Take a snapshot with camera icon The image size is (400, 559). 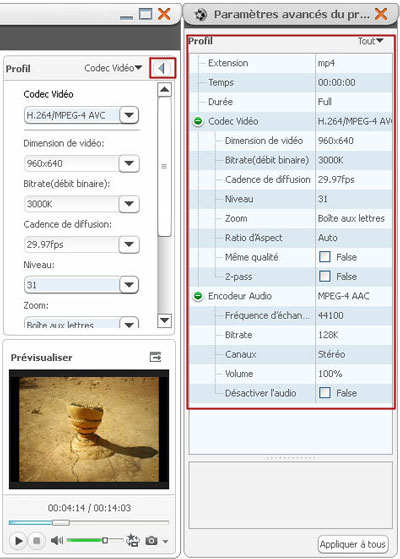(x=151, y=541)
